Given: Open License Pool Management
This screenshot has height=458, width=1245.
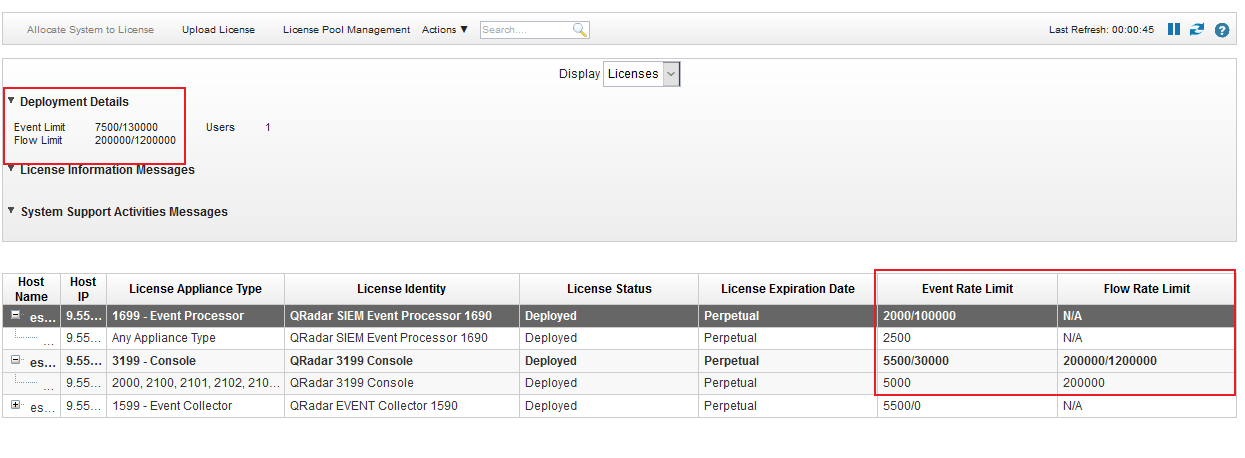Looking at the screenshot, I should [x=346, y=30].
